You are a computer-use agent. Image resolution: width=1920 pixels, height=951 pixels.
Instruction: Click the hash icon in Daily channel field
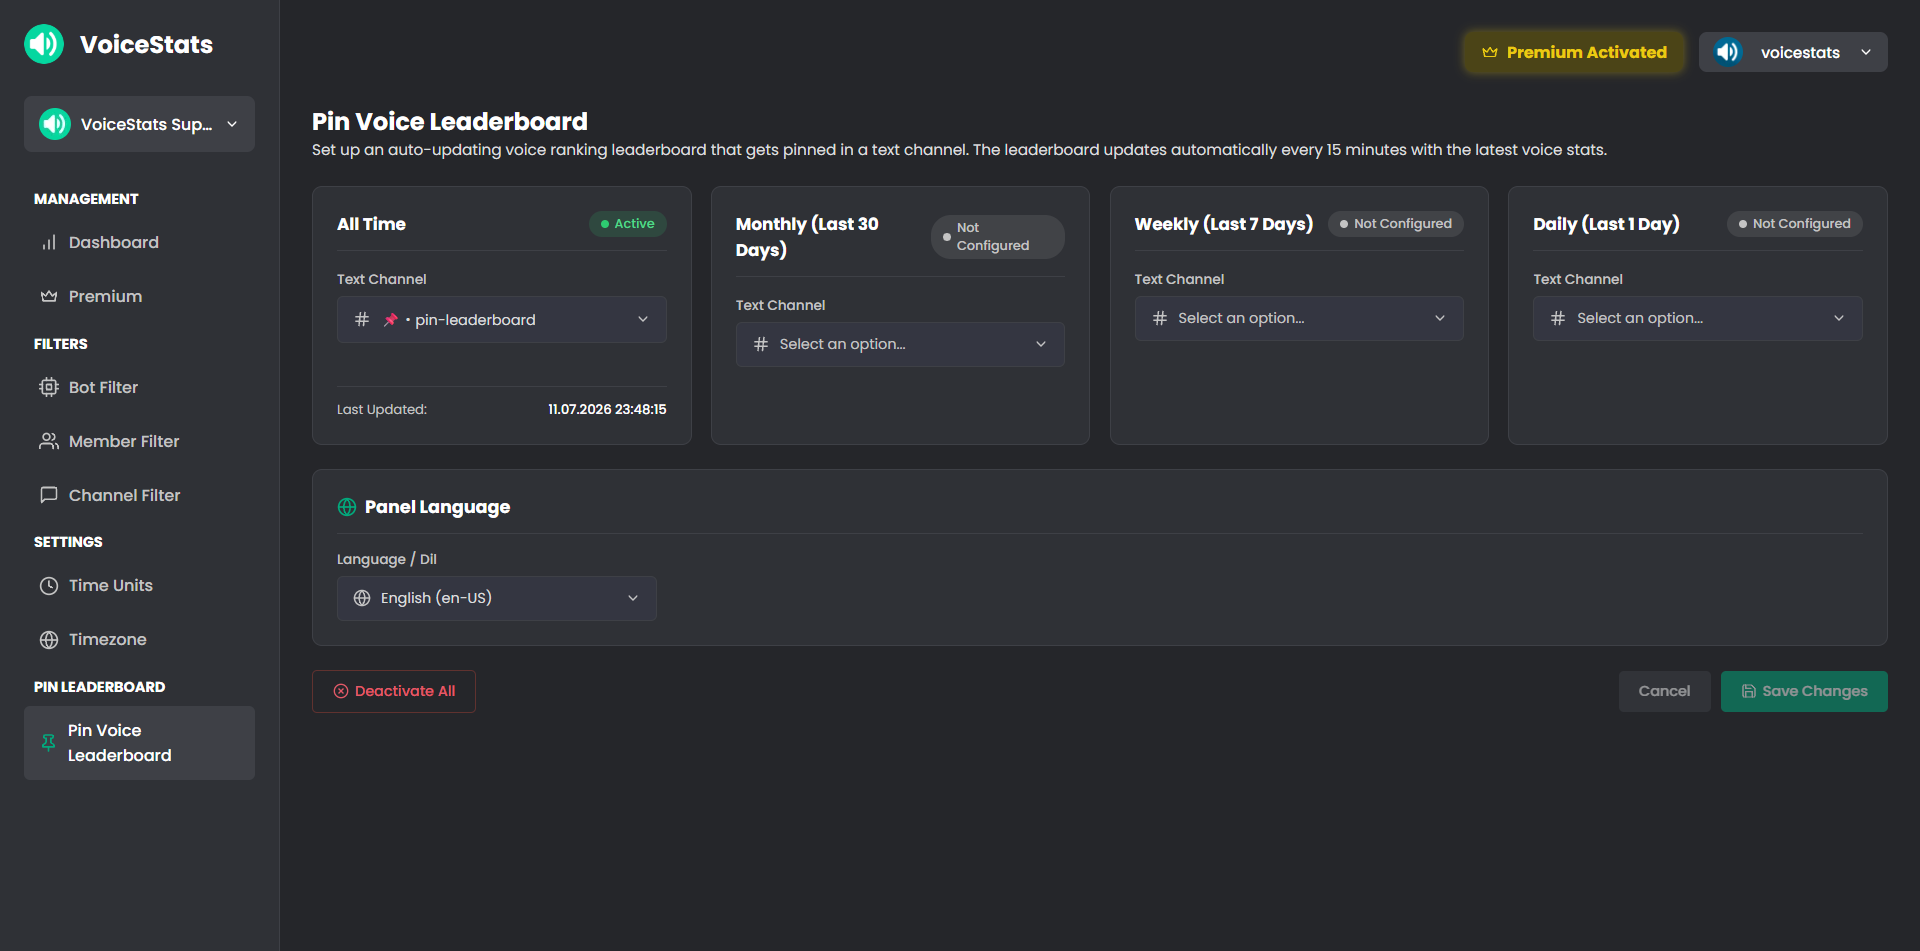click(1558, 318)
